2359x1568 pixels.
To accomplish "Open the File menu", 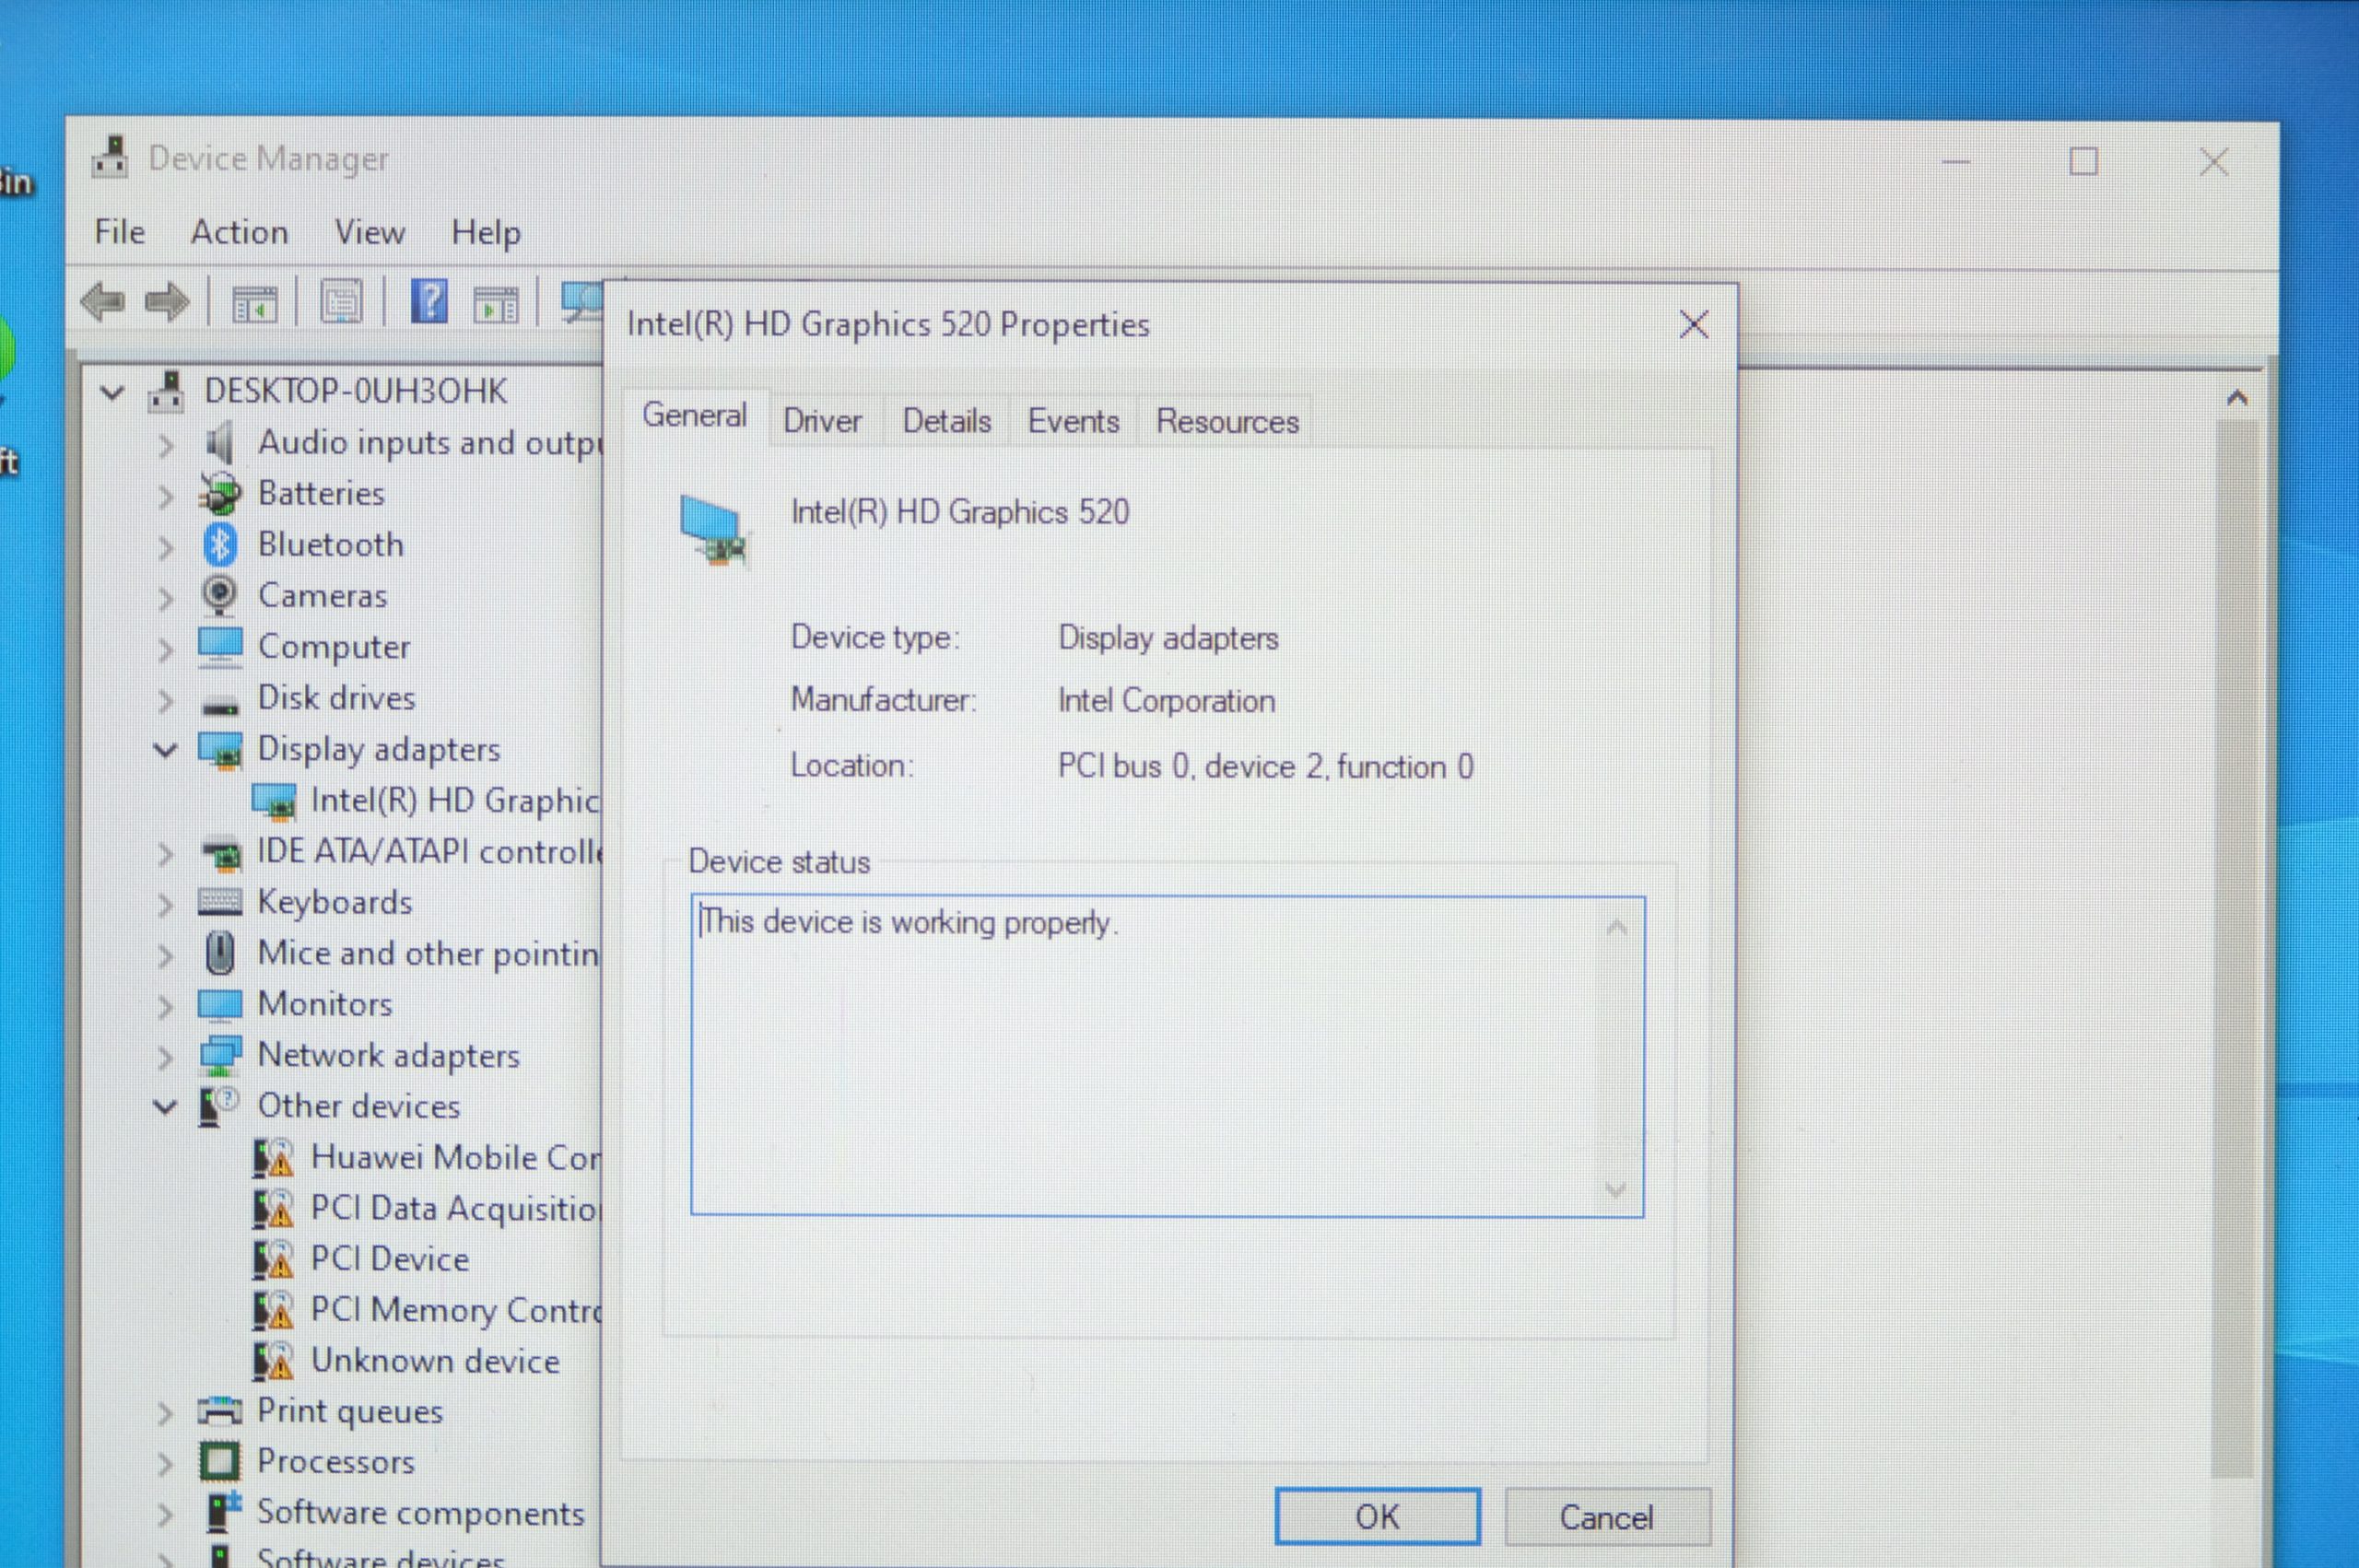I will 120,232.
